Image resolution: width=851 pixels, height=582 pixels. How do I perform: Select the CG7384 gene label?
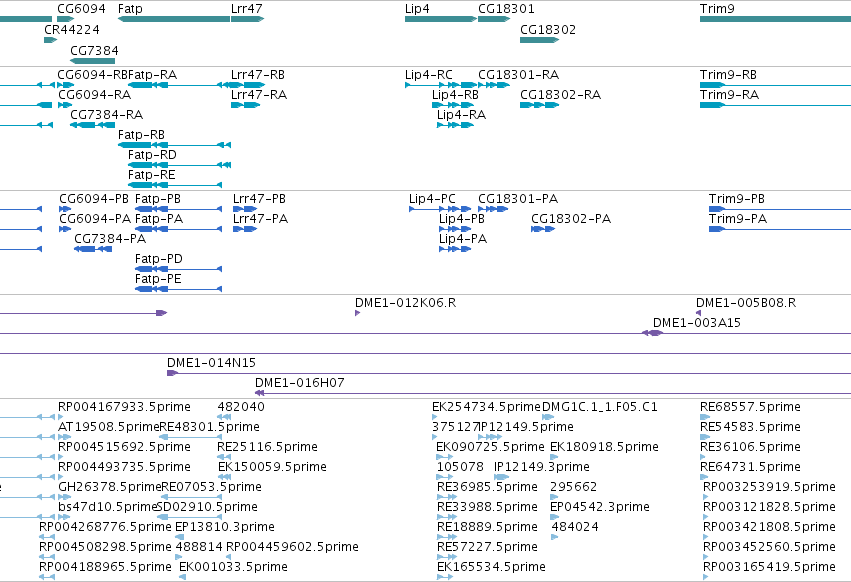coord(94,50)
